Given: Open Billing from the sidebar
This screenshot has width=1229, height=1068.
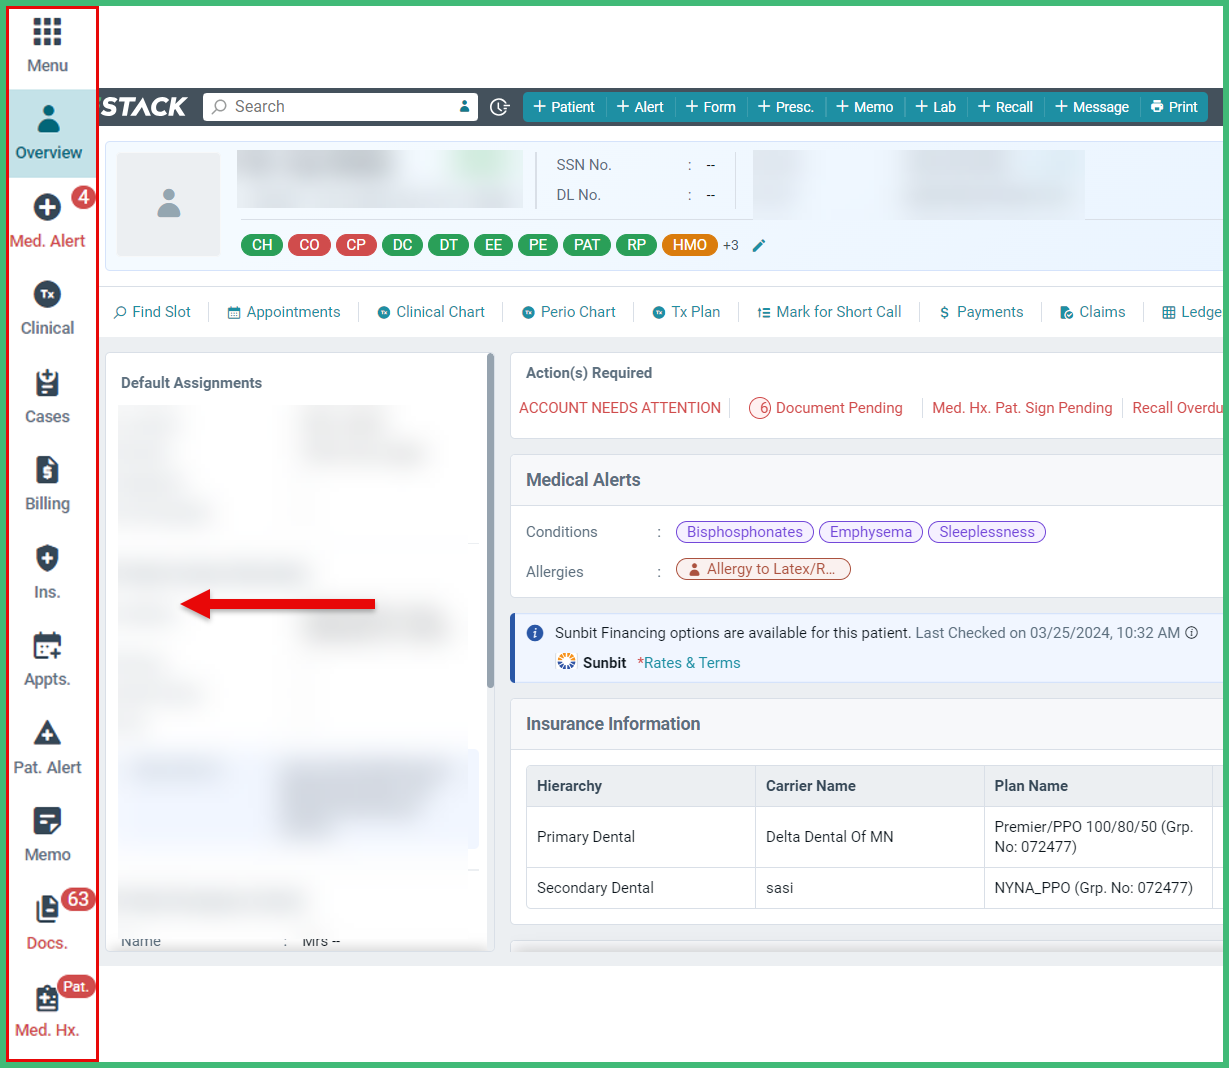Looking at the screenshot, I should click(46, 481).
